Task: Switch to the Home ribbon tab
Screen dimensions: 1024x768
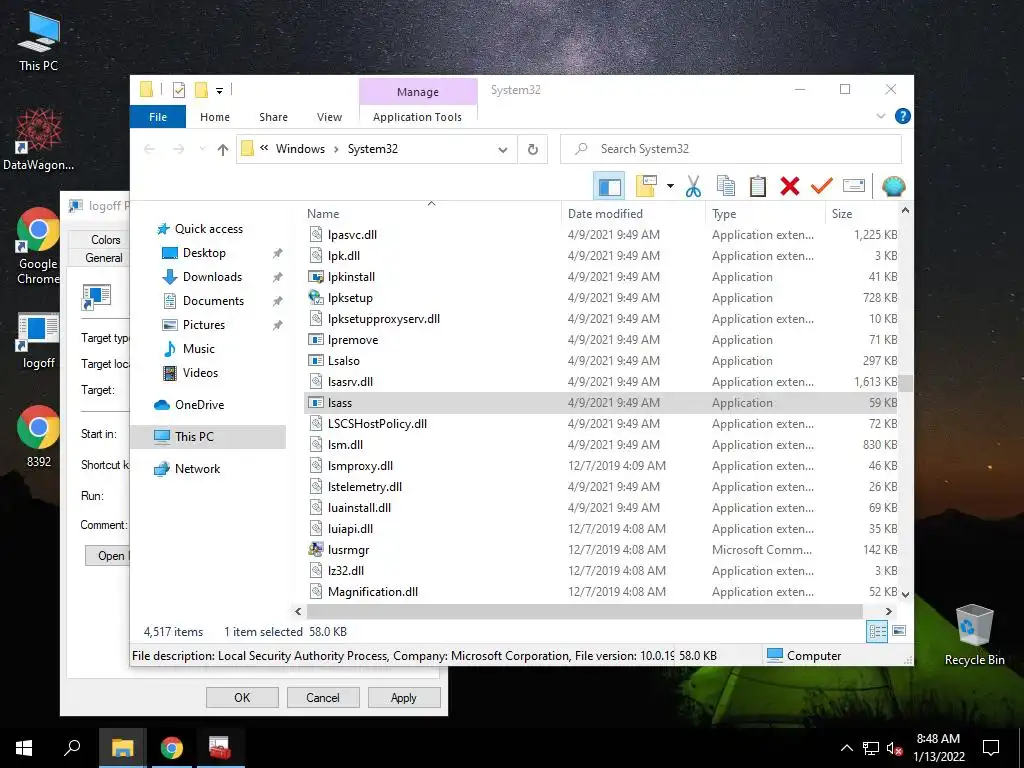Action: click(215, 117)
